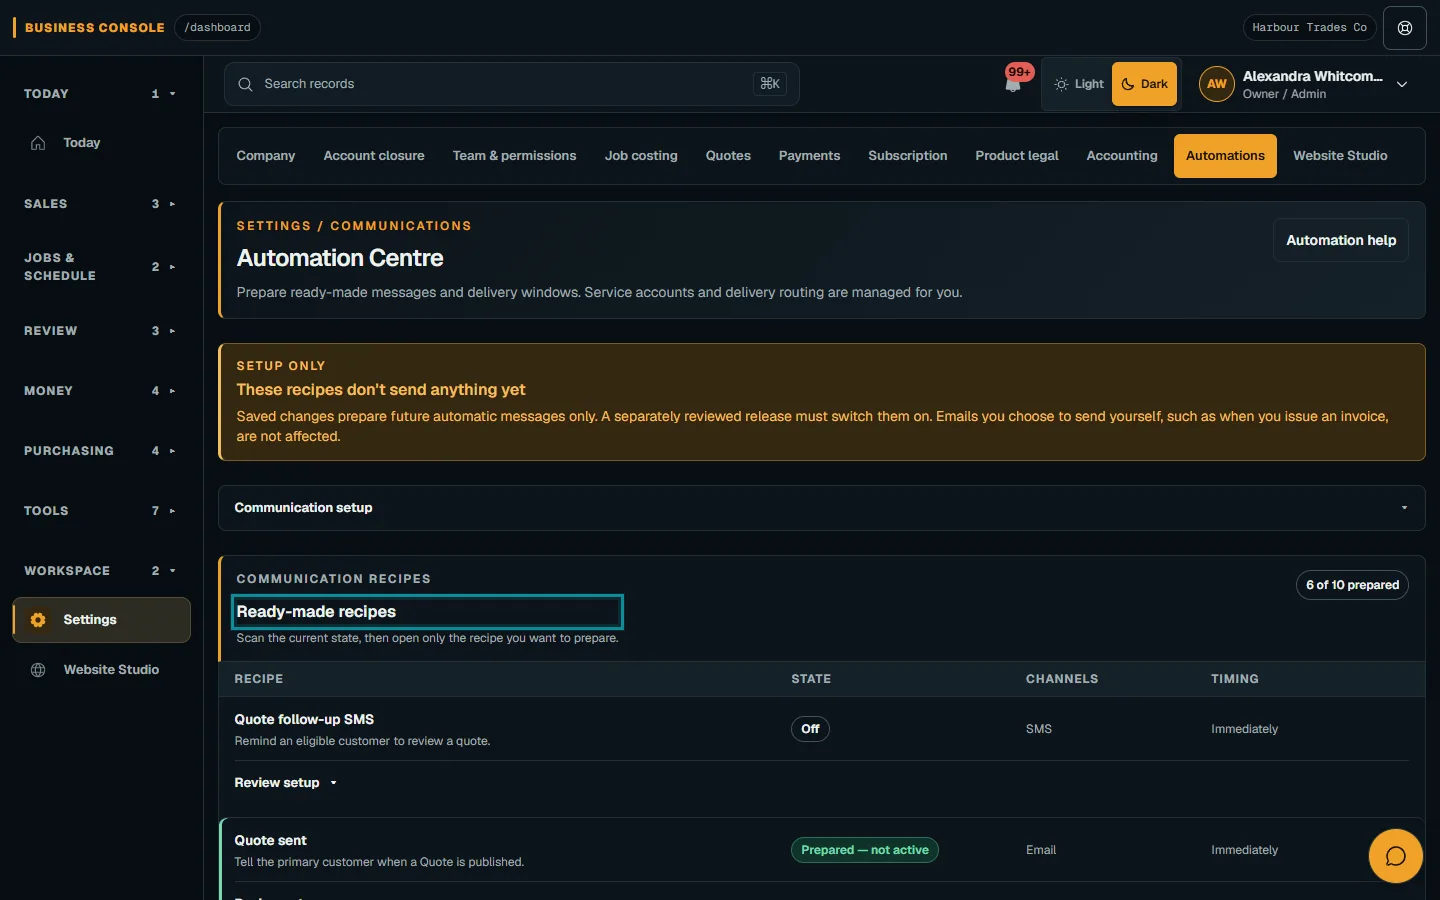1440x900 pixels.
Task: Click the top-right help icon beside Harbour Trades Co
Action: click(1405, 28)
